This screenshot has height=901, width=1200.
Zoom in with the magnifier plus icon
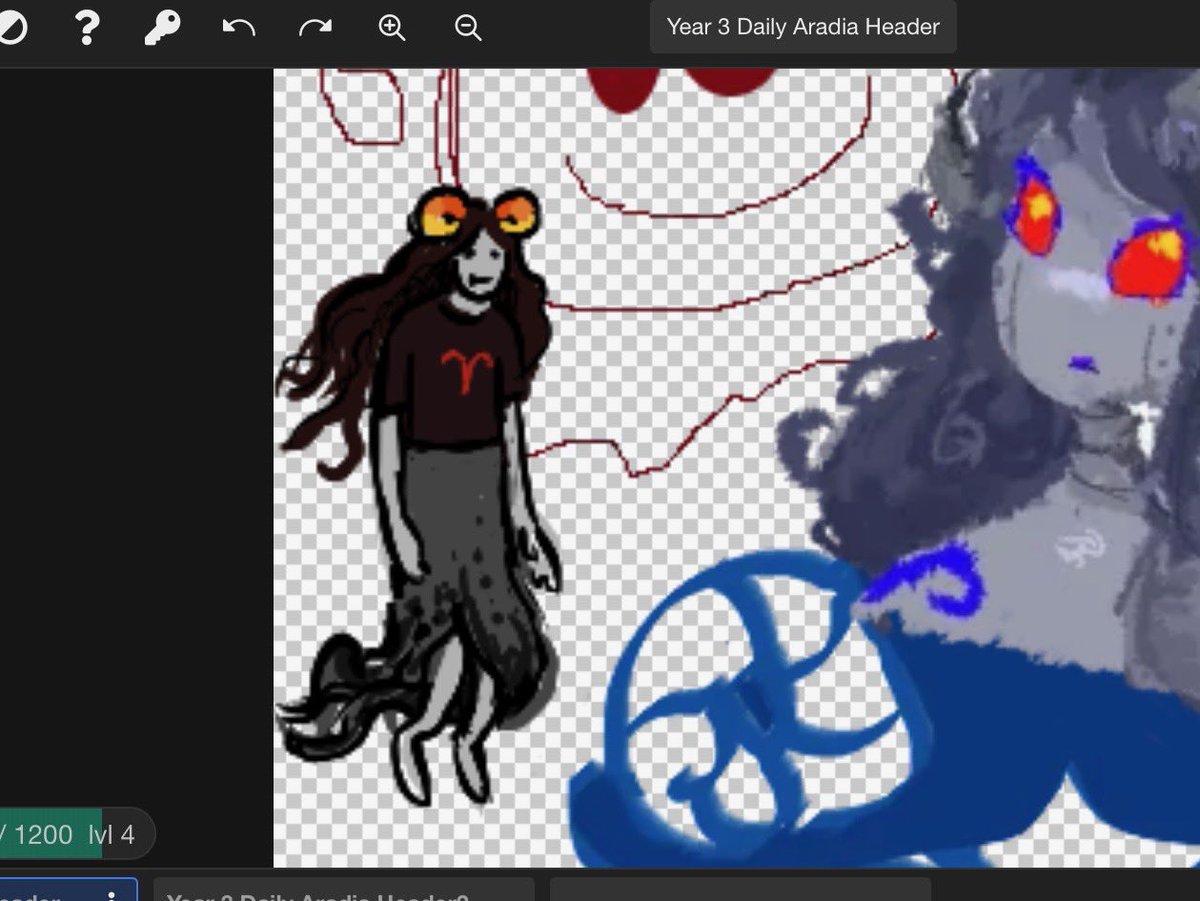[x=392, y=28]
